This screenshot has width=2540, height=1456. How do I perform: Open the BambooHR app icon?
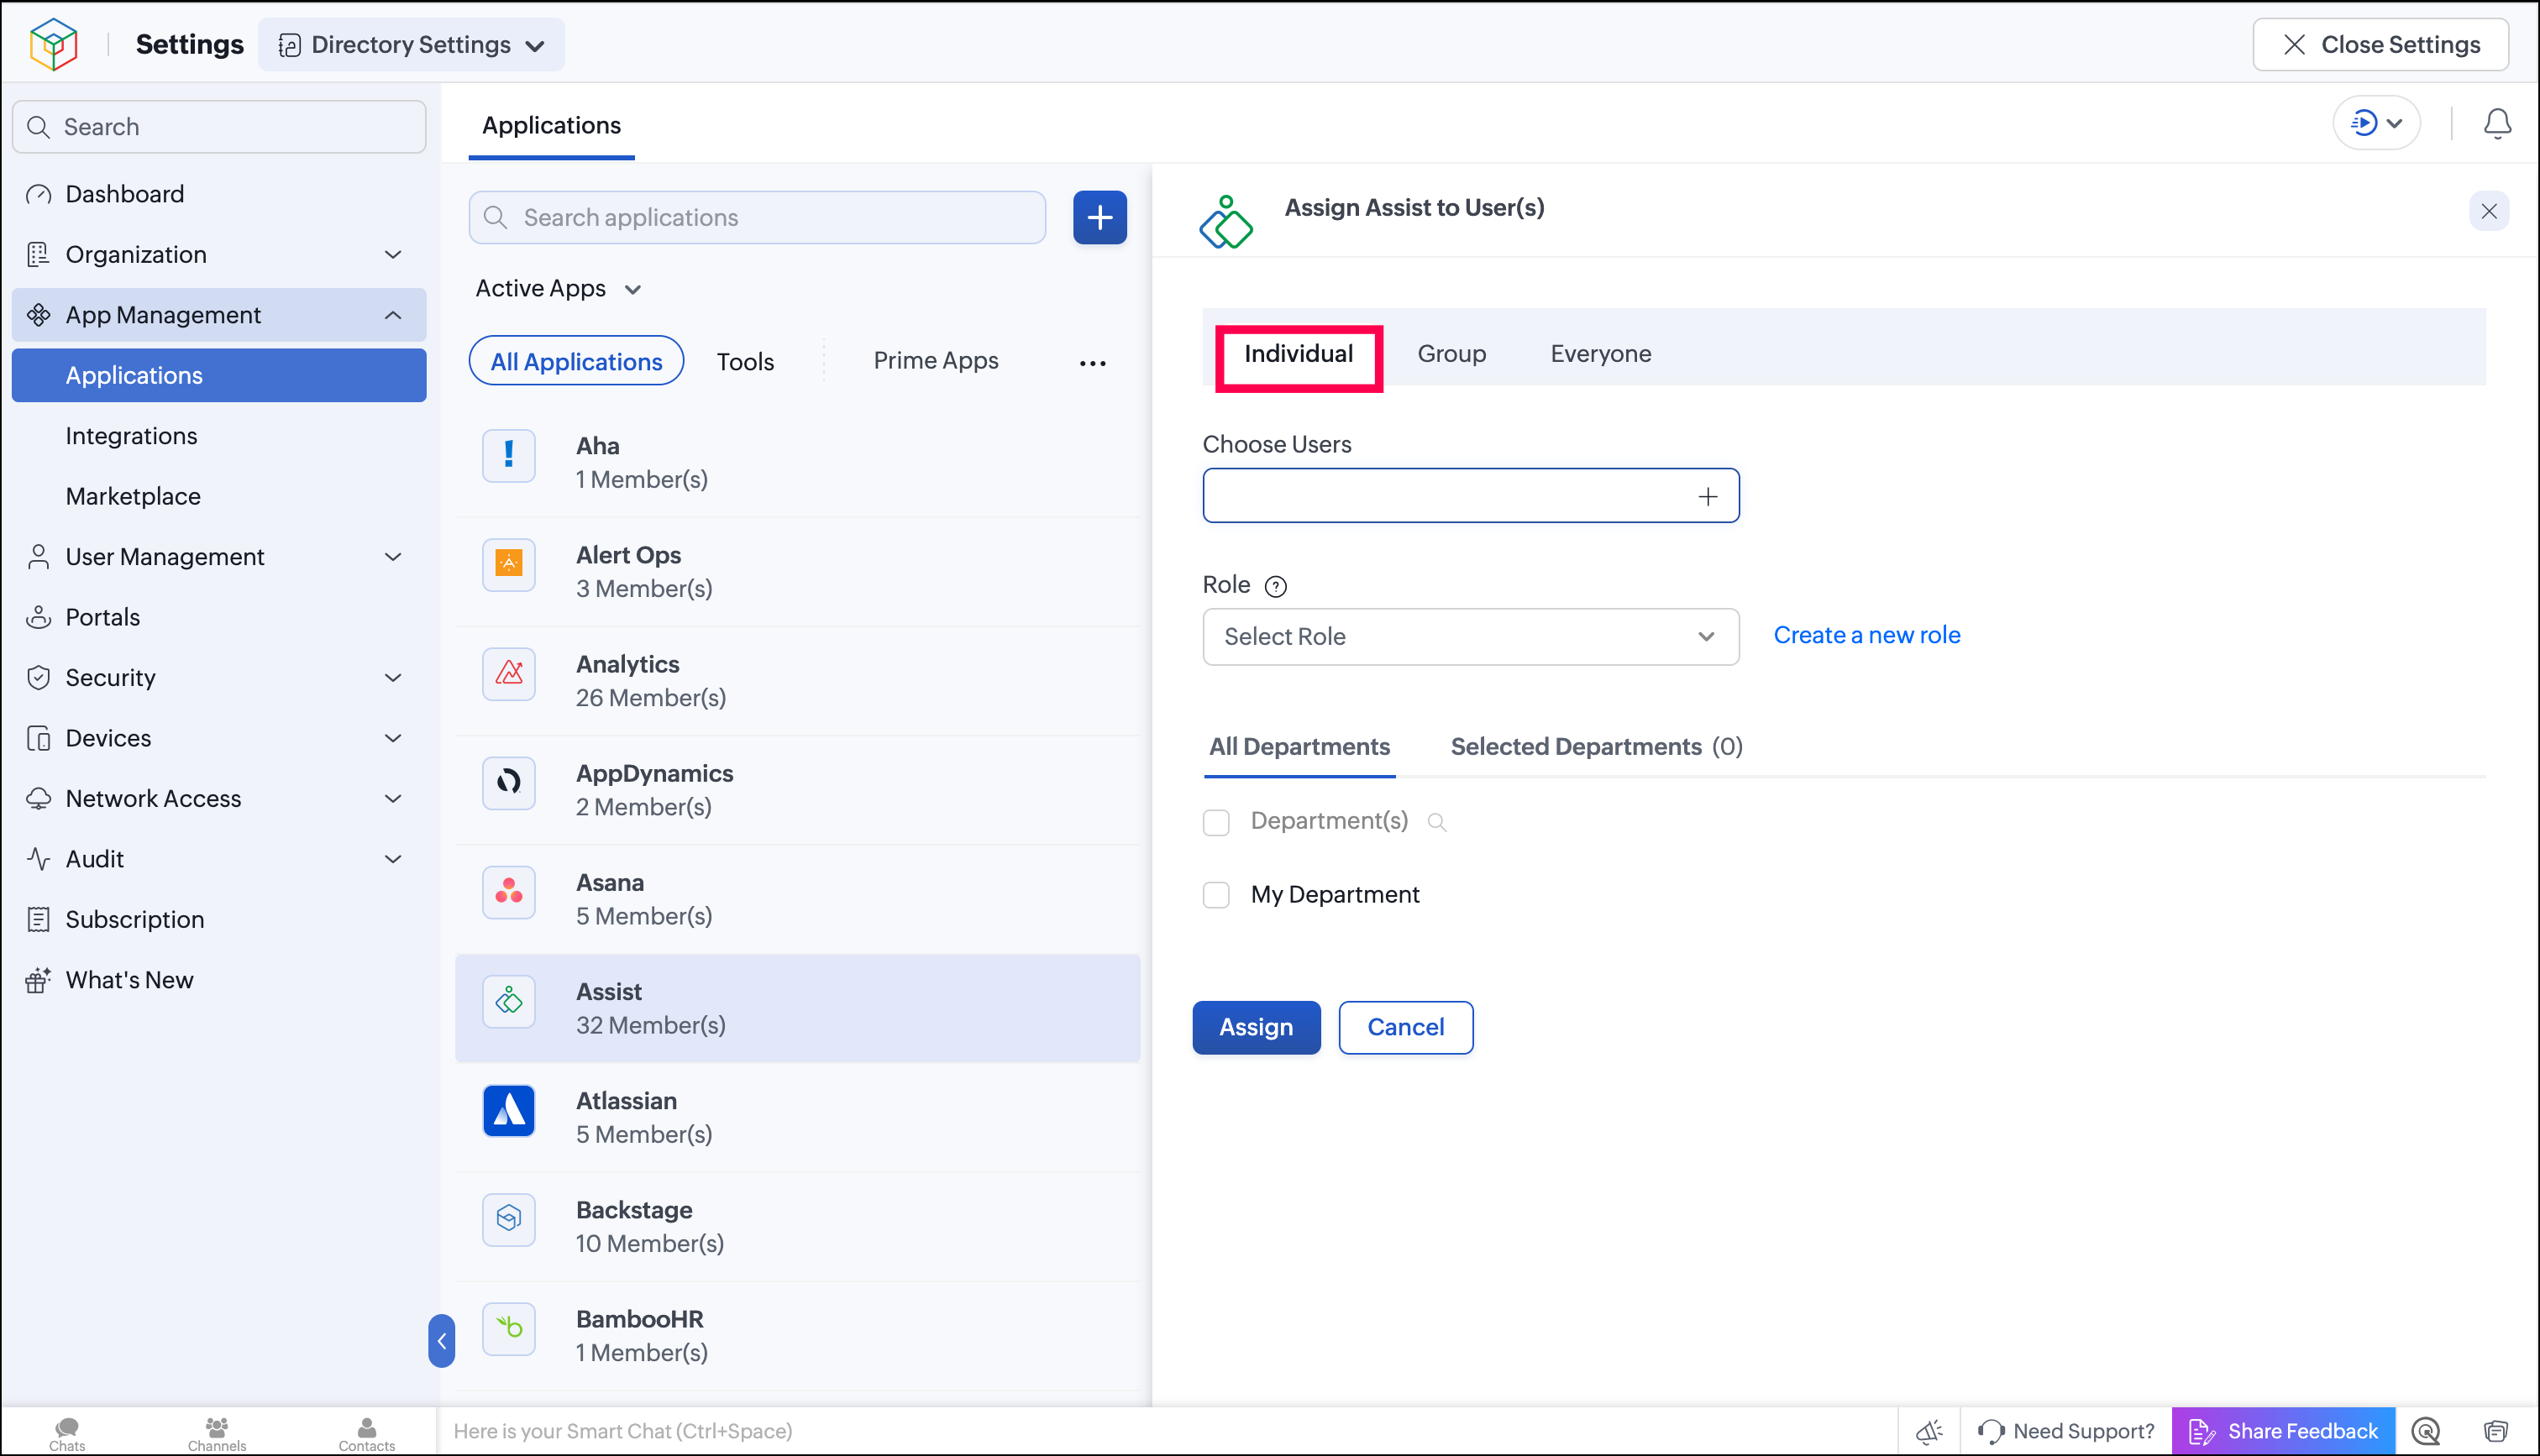[x=509, y=1328]
